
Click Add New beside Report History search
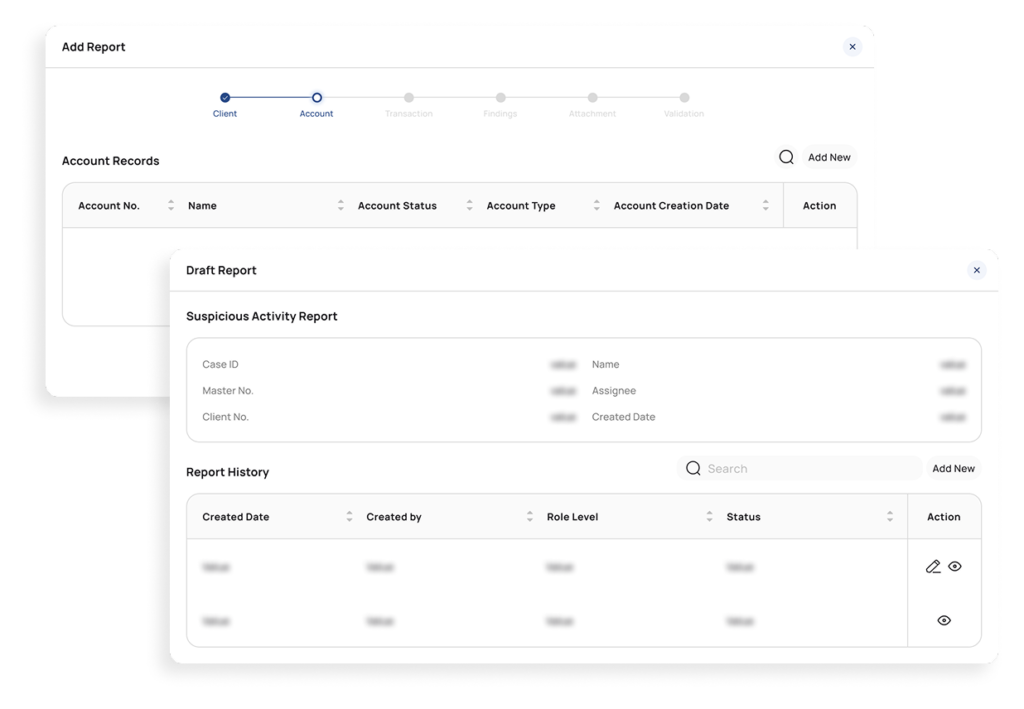(x=953, y=468)
